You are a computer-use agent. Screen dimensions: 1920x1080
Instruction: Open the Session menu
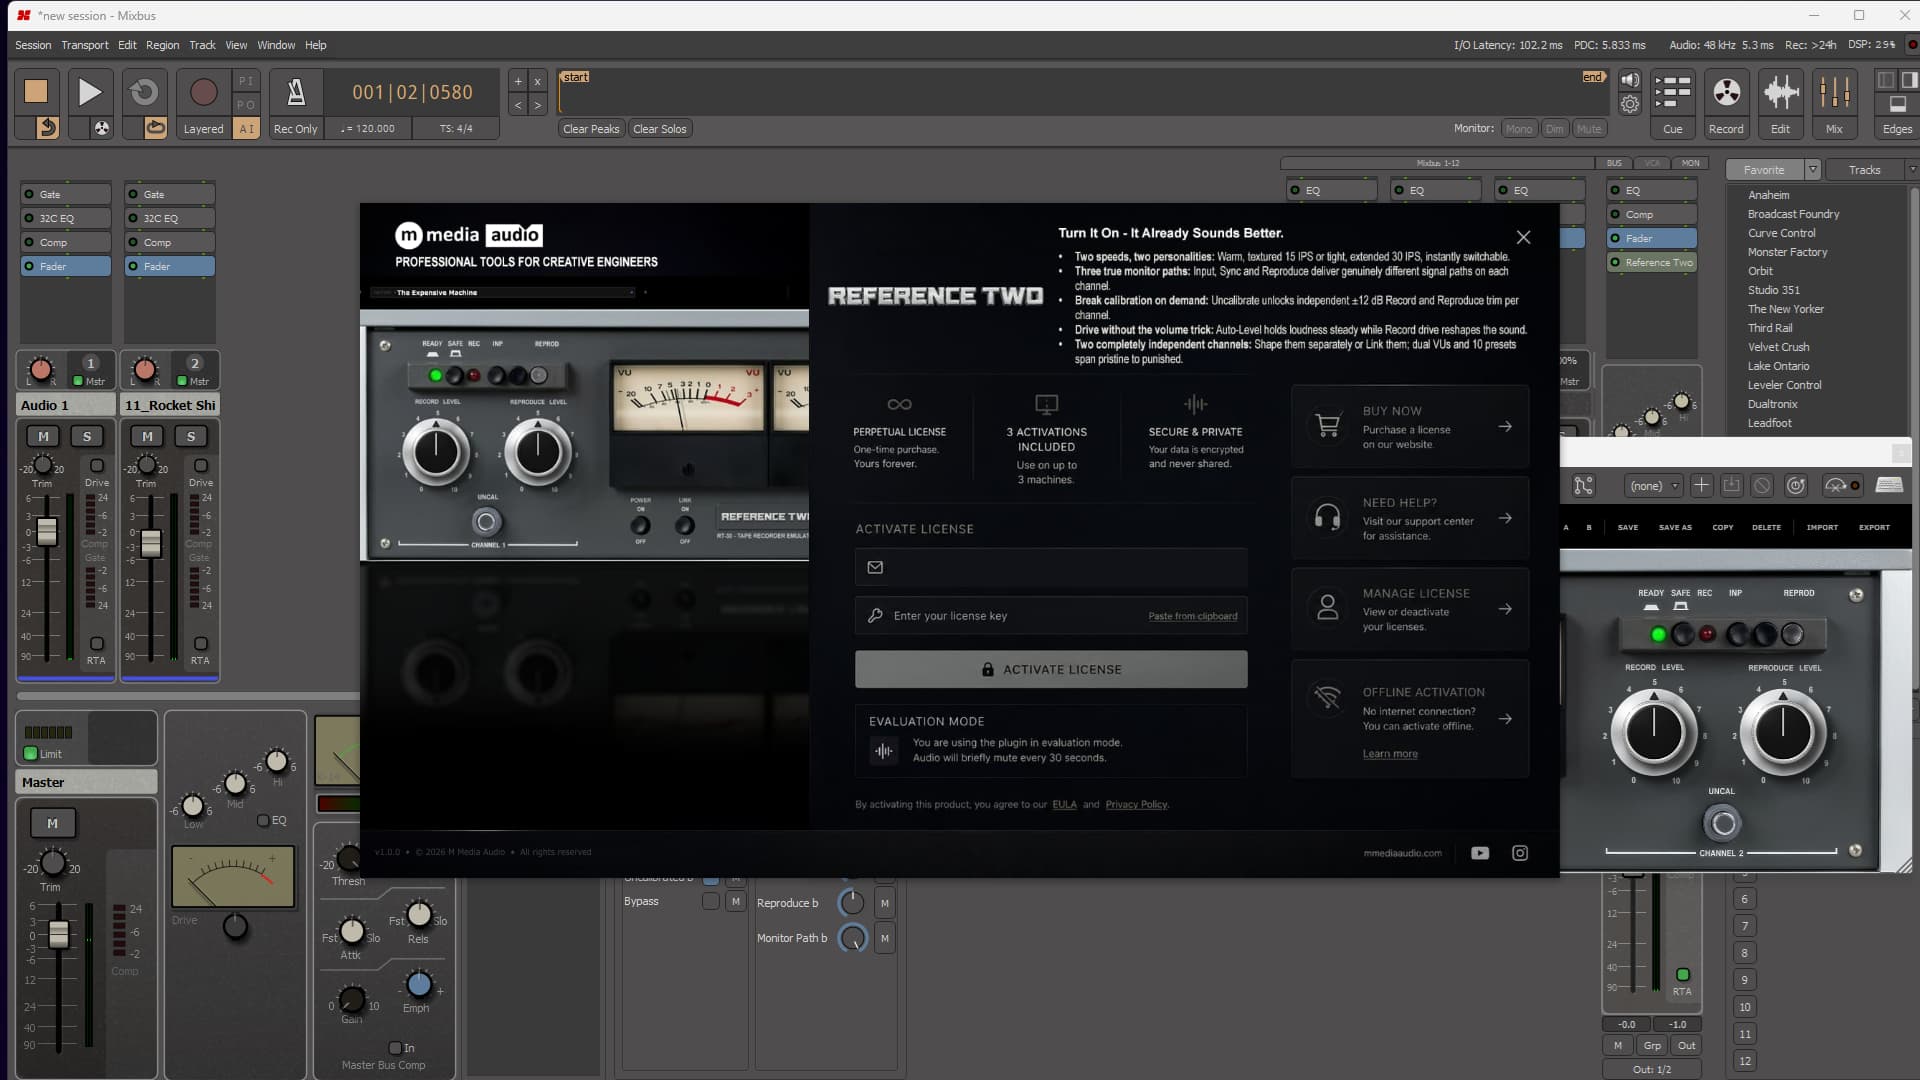click(33, 45)
